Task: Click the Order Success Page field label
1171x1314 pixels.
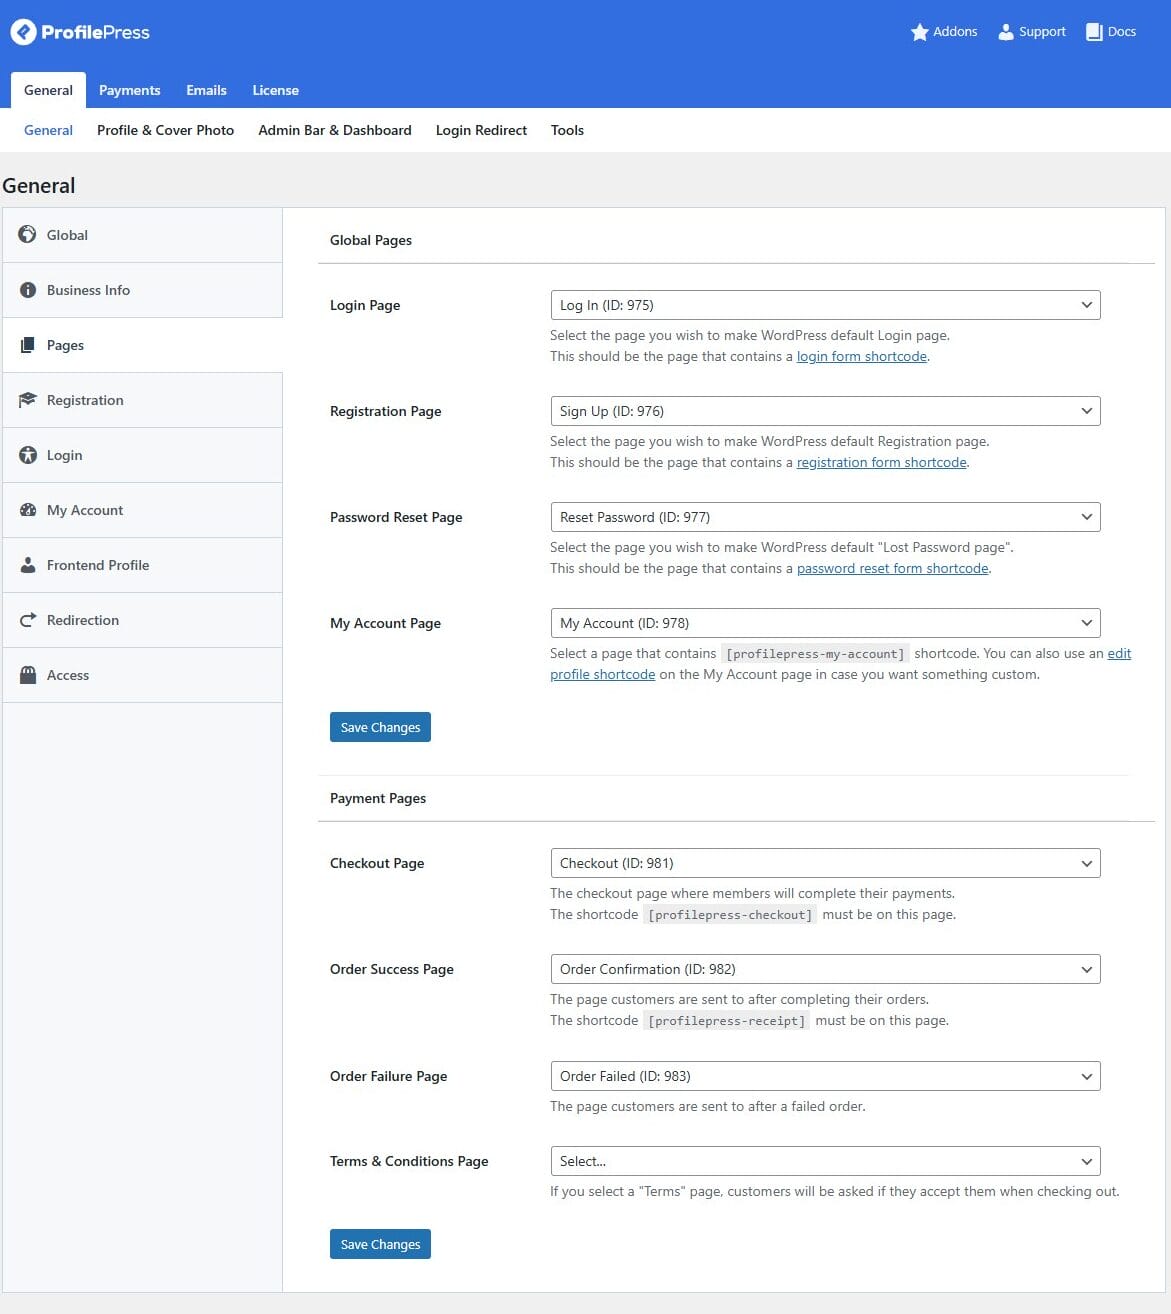Action: click(x=392, y=969)
